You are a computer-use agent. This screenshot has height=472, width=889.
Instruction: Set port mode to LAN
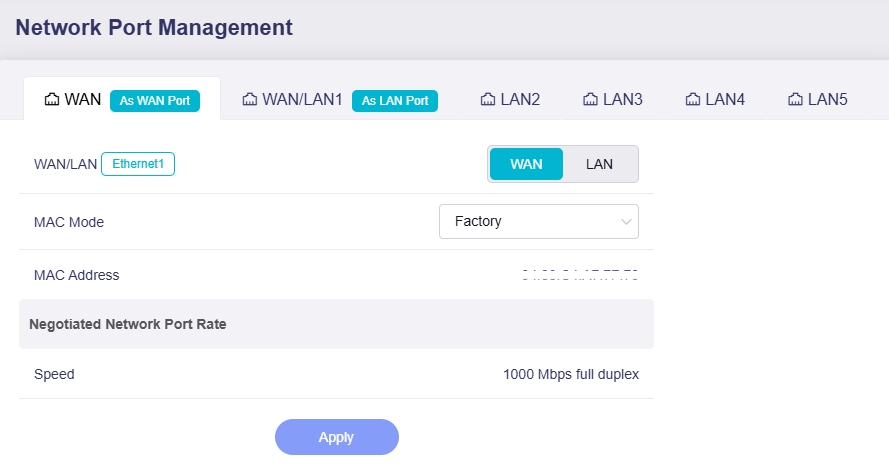pyautogui.click(x=599, y=164)
